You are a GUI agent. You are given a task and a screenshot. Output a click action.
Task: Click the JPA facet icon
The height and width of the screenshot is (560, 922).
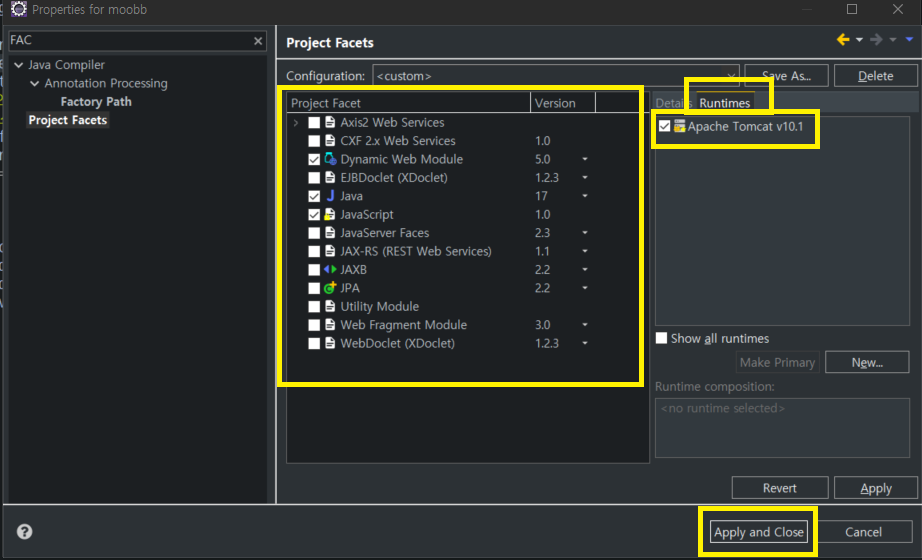point(330,288)
